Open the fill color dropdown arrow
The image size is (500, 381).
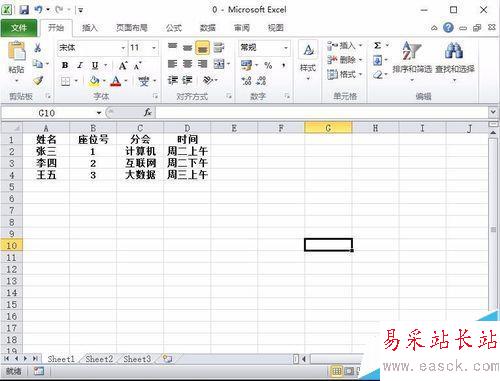pos(104,81)
